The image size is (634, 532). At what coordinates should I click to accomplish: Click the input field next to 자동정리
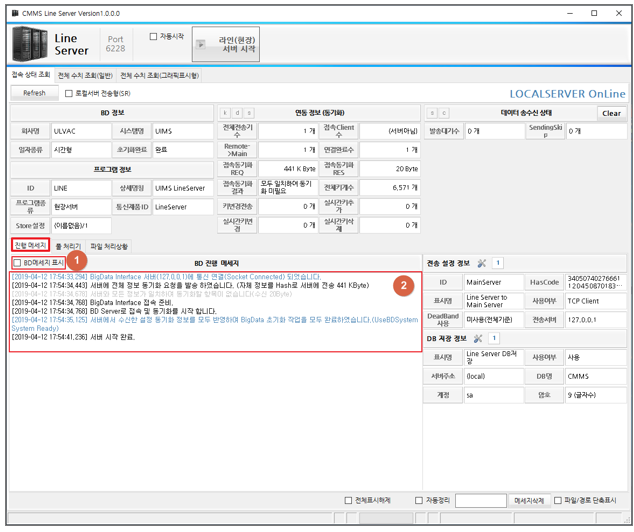480,500
